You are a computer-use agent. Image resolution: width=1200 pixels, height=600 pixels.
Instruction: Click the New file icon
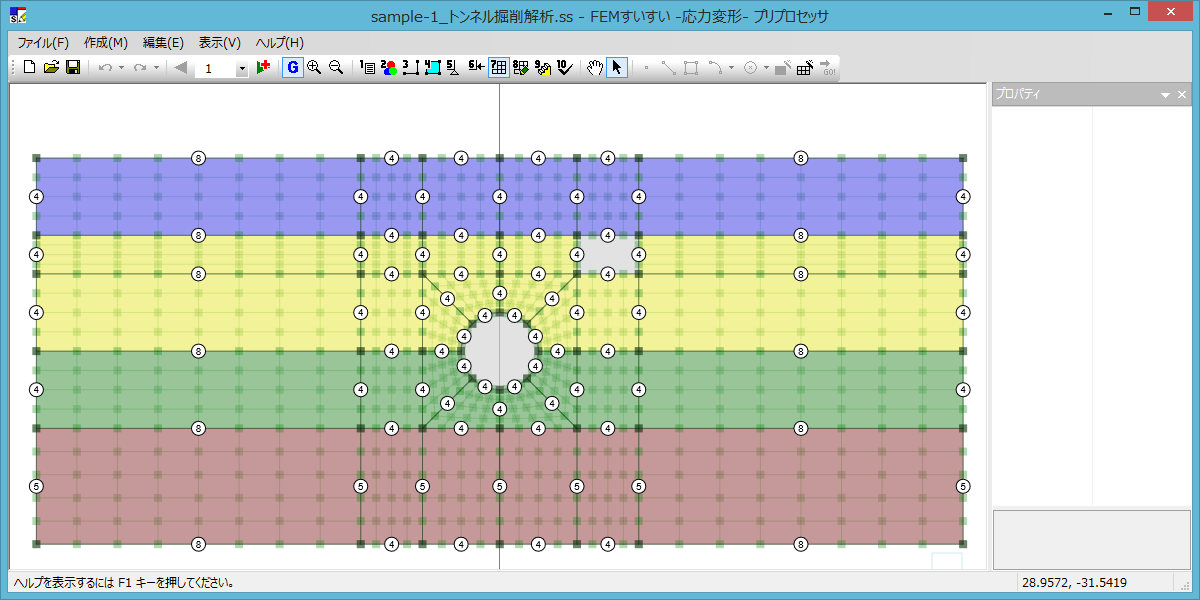(x=29, y=68)
